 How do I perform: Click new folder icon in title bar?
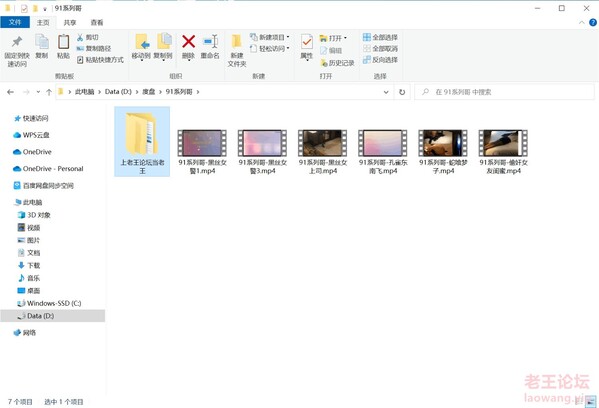(x=35, y=8)
